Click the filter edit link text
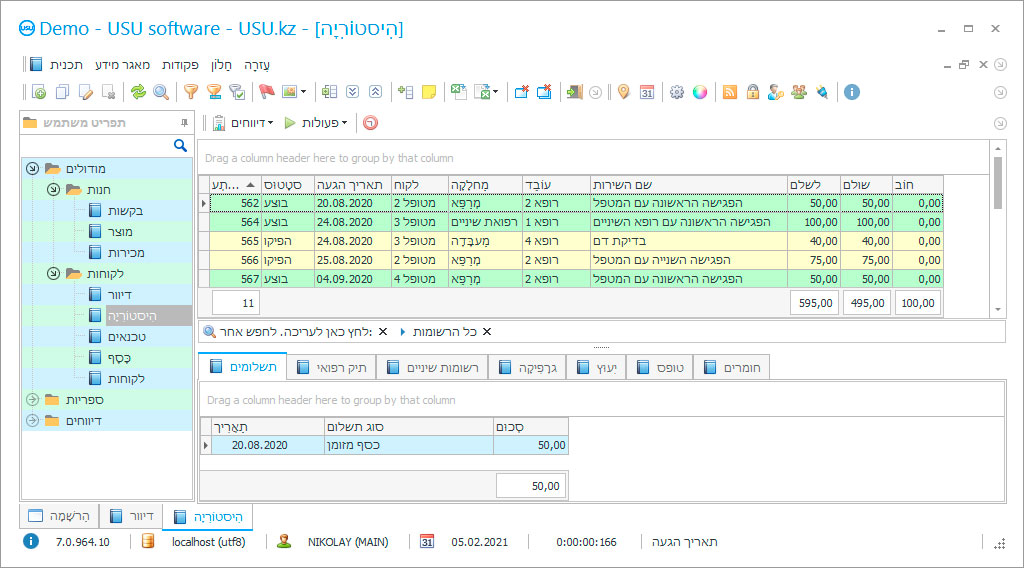The width and height of the screenshot is (1024, 568). click(x=294, y=332)
